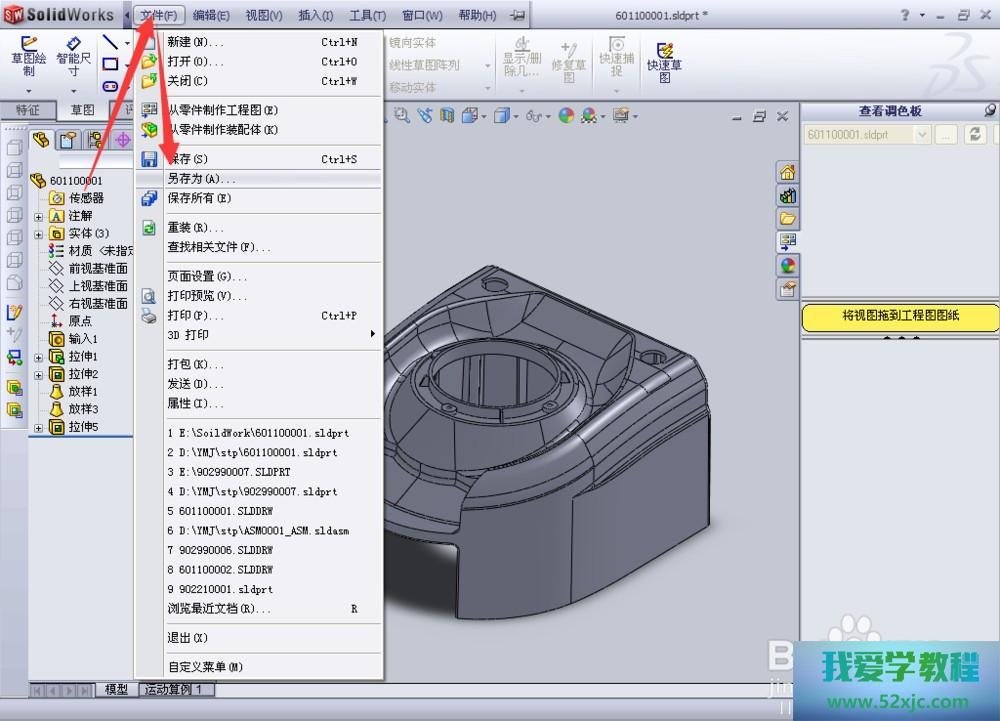Image resolution: width=1000 pixels, height=721 pixels.
Task: Click the Section View icon in view toolbar
Action: point(445,116)
